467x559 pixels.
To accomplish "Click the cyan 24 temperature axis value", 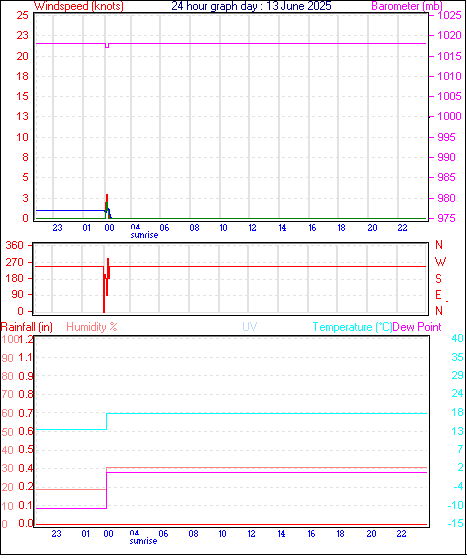I will click(x=457, y=394).
